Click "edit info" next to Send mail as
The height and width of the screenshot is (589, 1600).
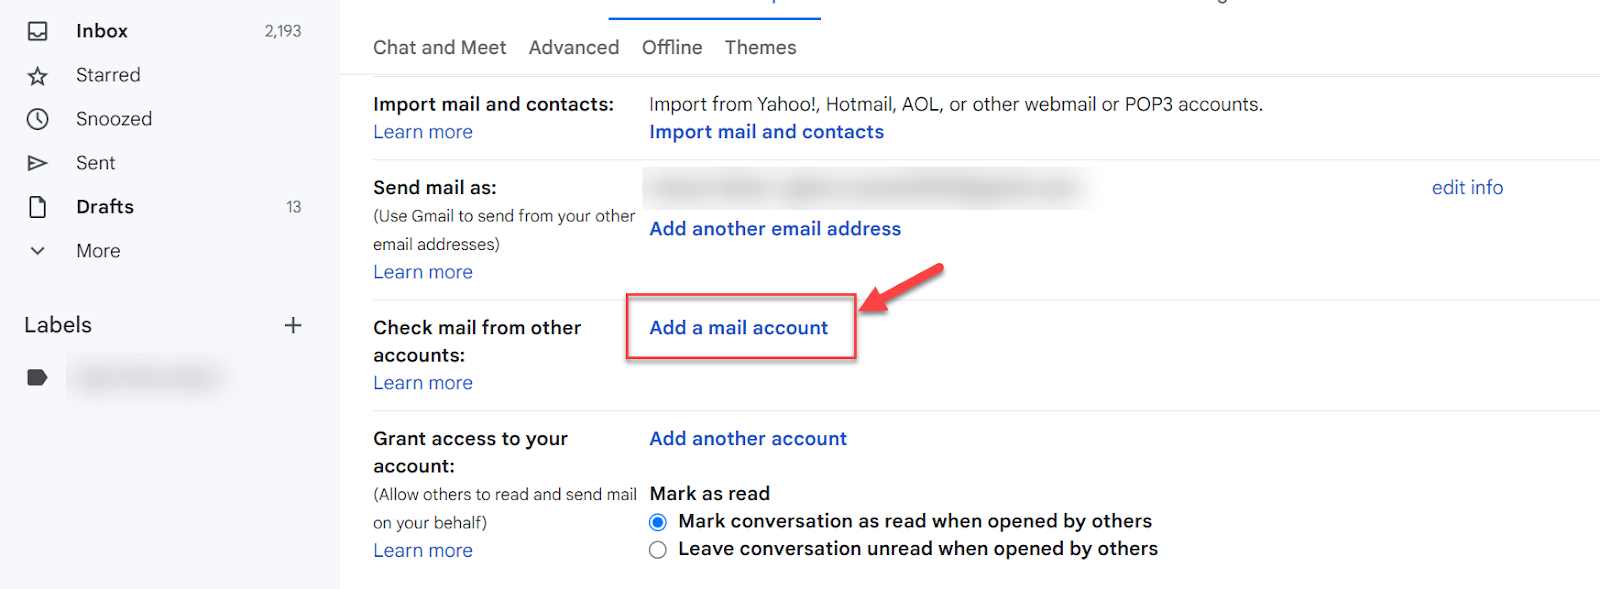[x=1467, y=187]
